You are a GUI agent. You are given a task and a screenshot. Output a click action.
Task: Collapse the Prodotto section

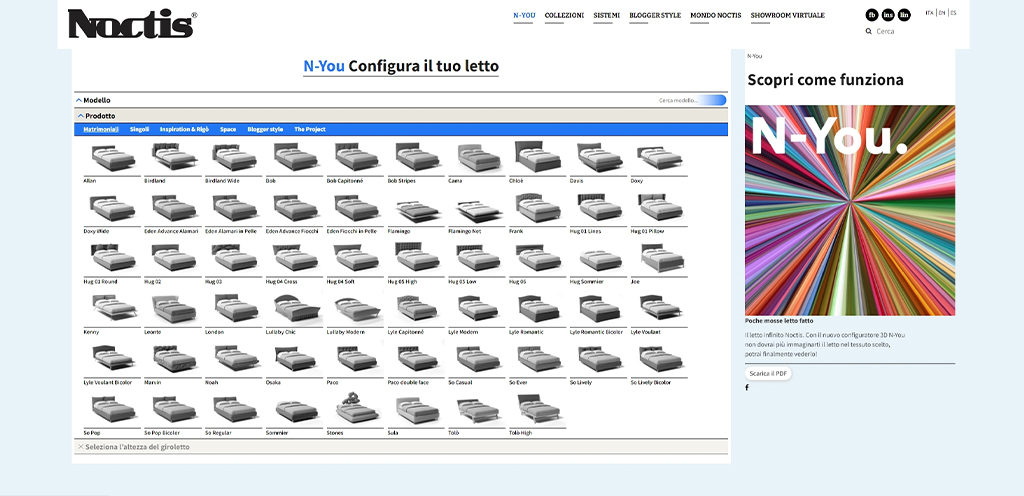(x=97, y=116)
